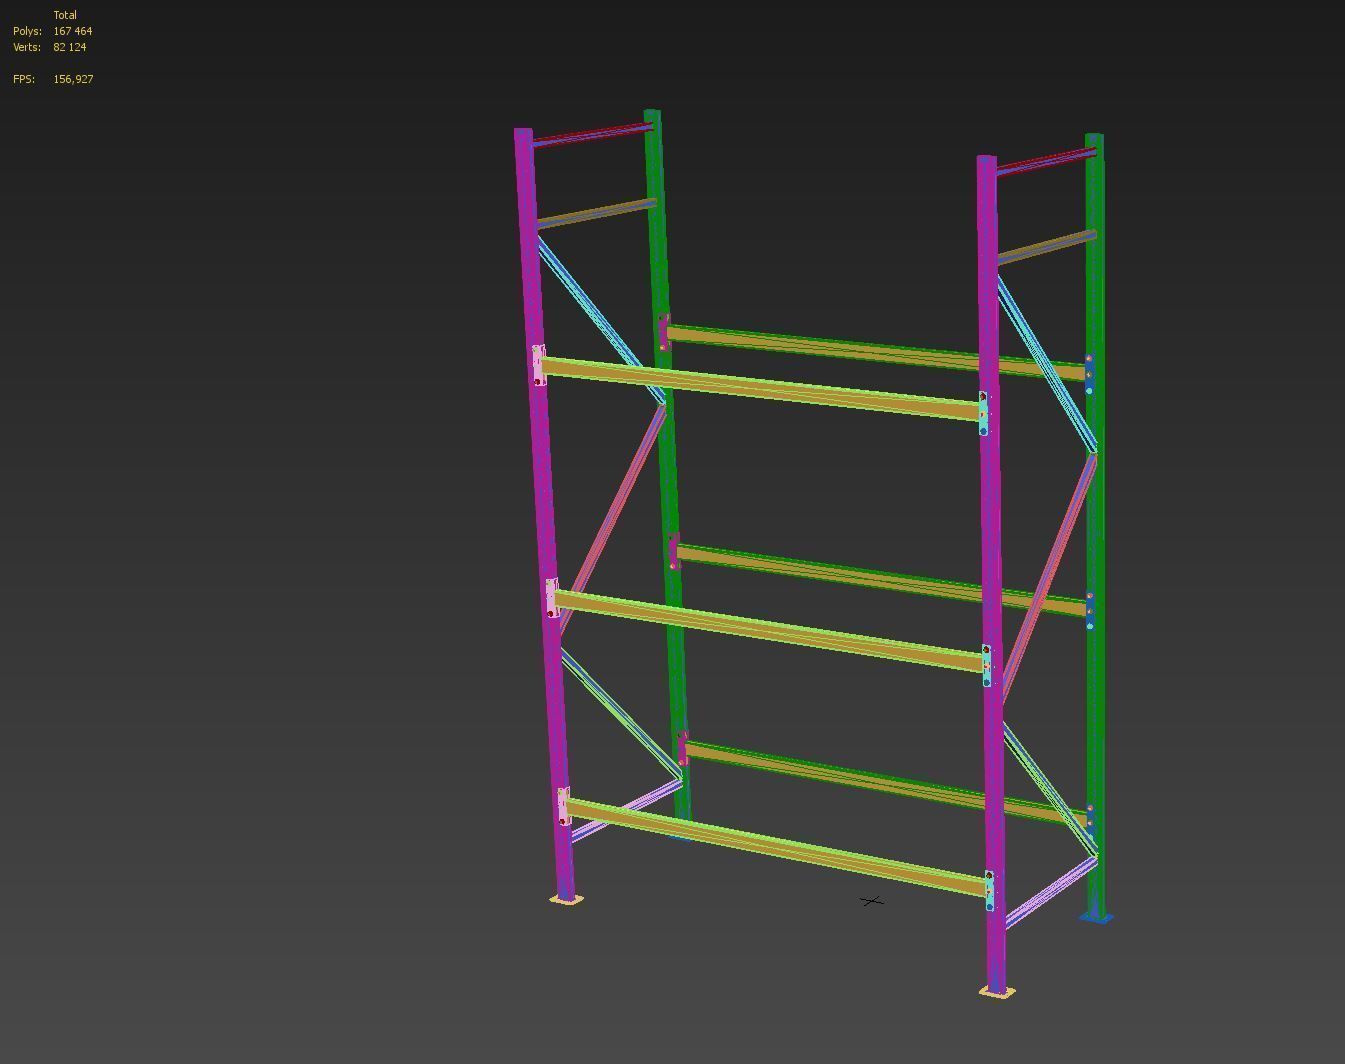Click the FPS: label
The image size is (1345, 1064).
pyautogui.click(x=24, y=79)
